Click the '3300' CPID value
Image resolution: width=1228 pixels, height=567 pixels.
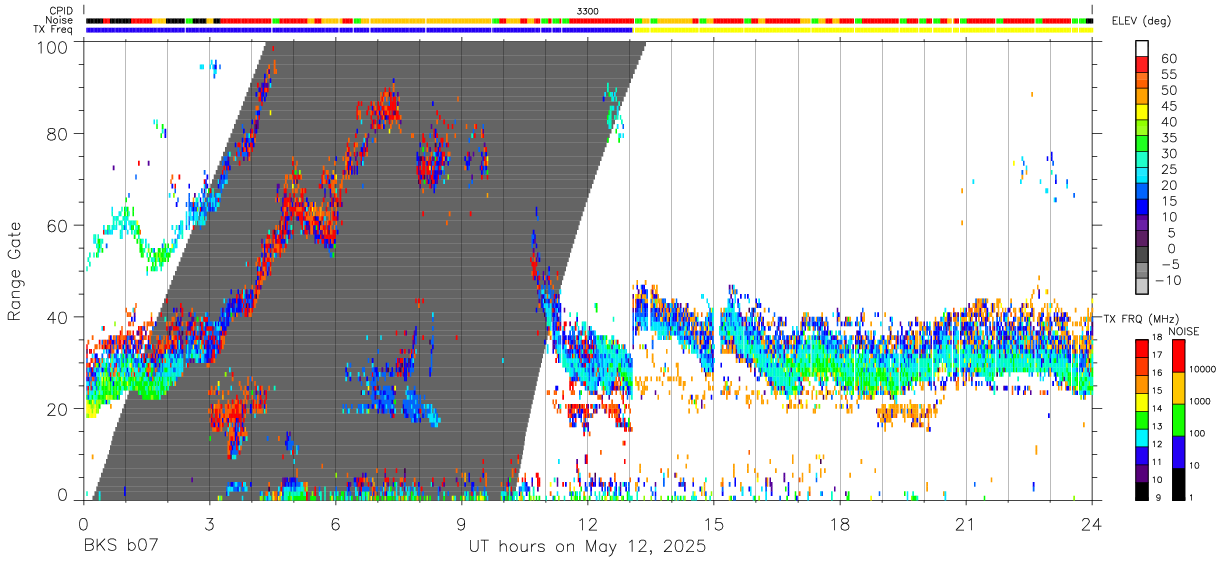(x=588, y=11)
